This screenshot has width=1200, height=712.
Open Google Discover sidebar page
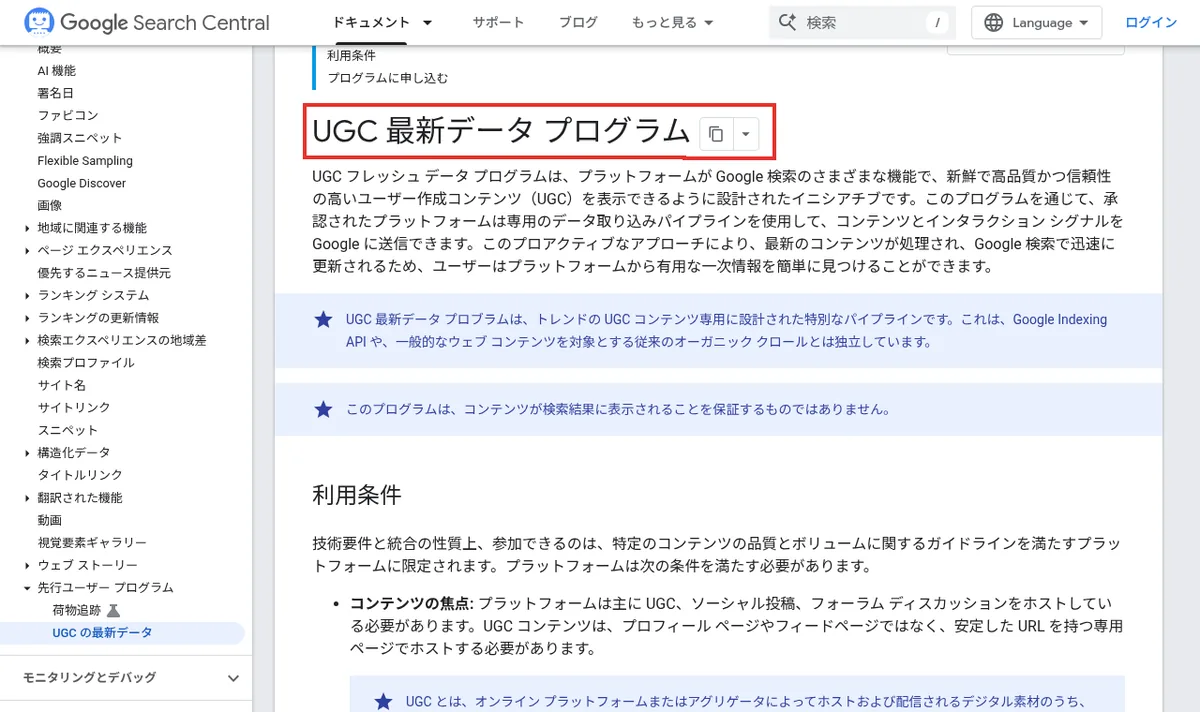tap(82, 183)
